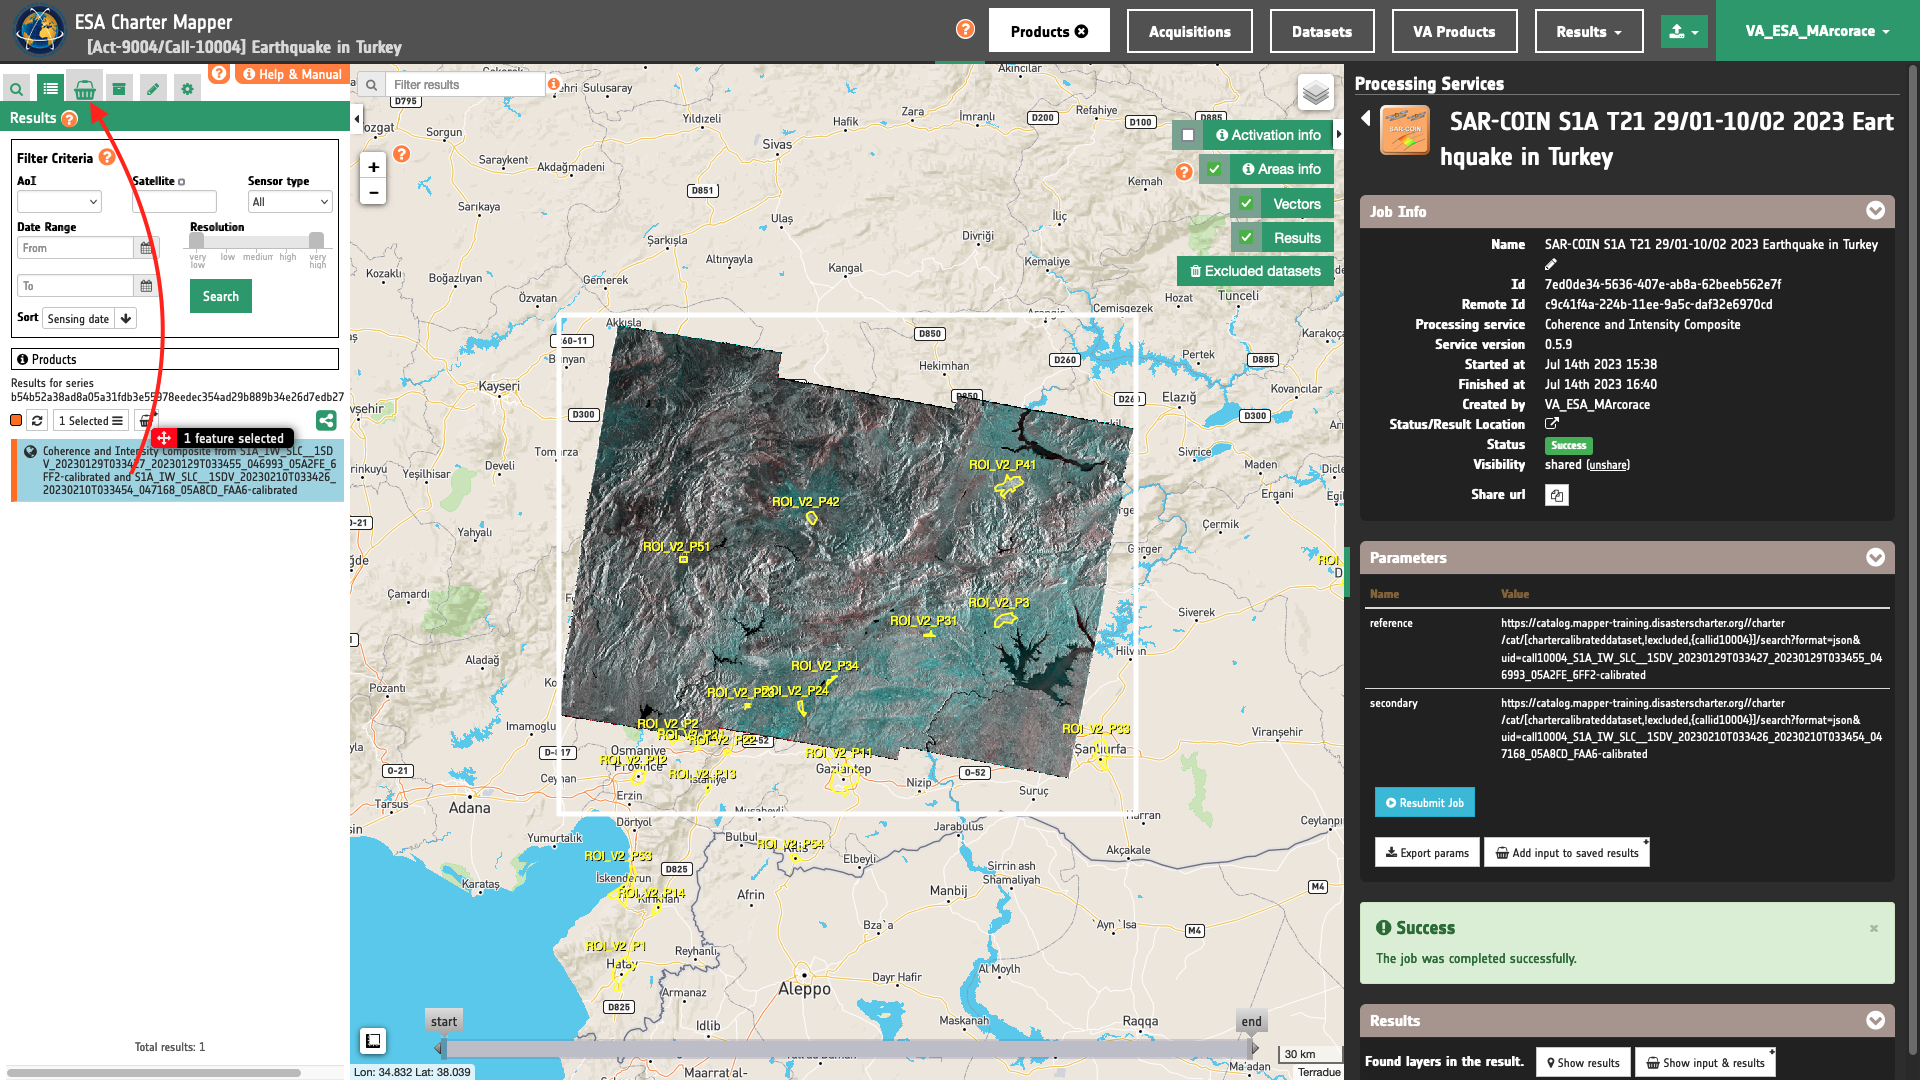Open the pencil edit tab icon
This screenshot has height=1080, width=1920.
coord(153,89)
